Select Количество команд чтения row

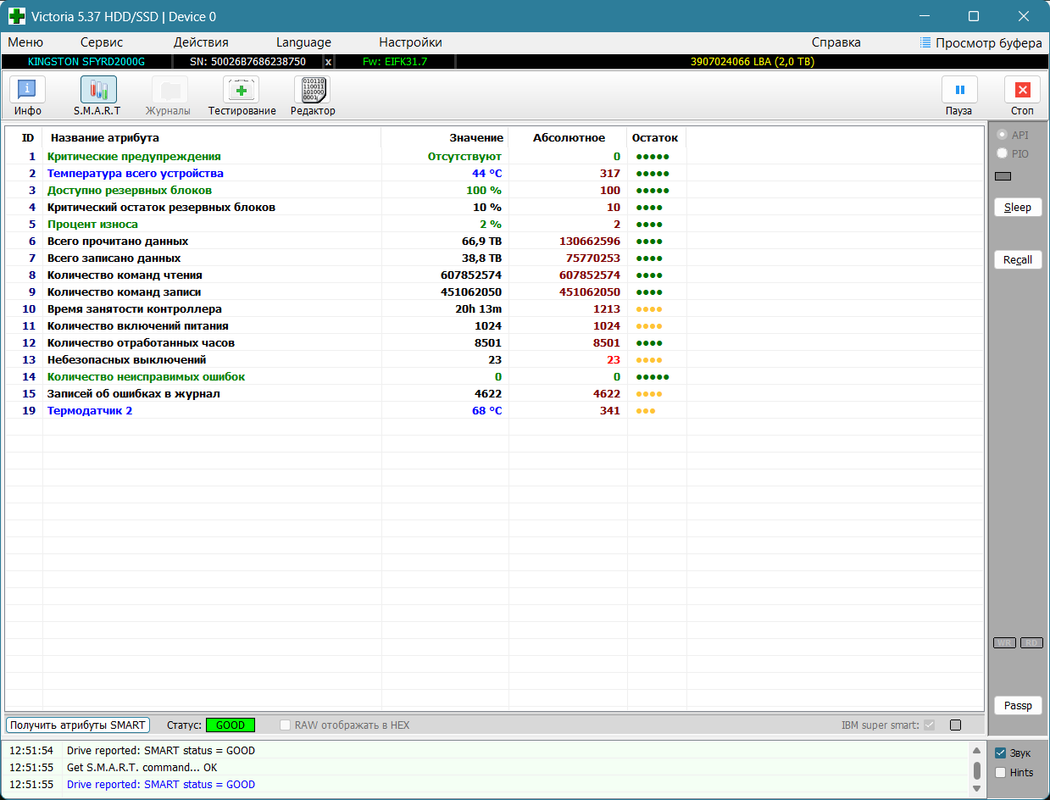(495, 275)
